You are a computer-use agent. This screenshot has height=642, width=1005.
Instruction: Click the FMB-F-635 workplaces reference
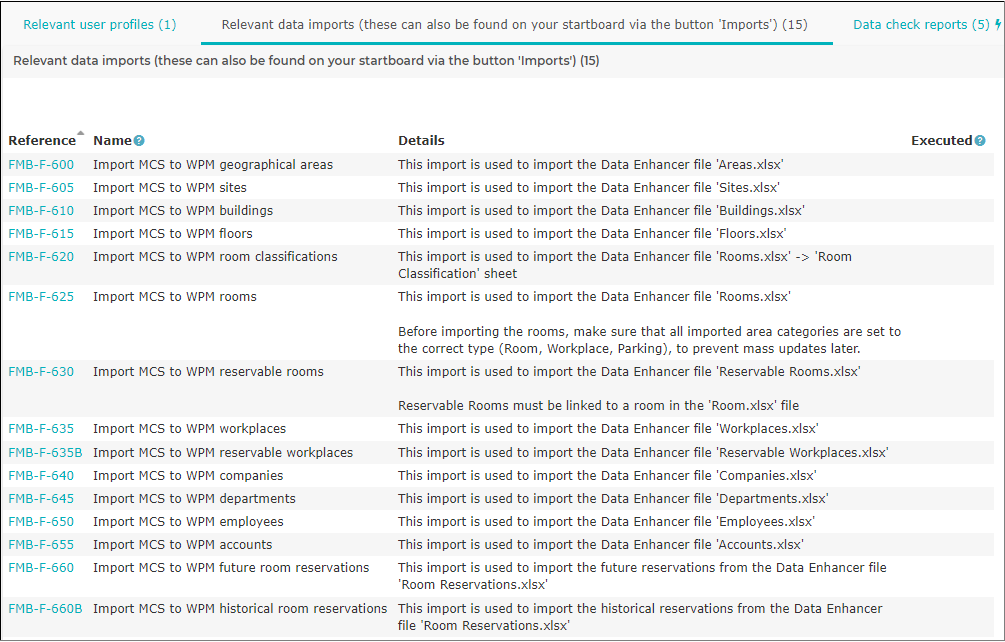pyautogui.click(x=41, y=429)
